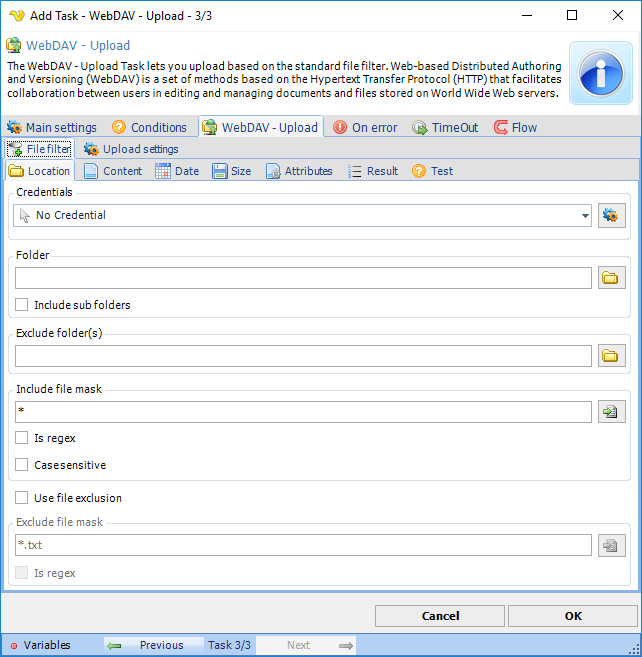Click the window resize grip corner
This screenshot has width=642, height=657.
click(x=635, y=650)
